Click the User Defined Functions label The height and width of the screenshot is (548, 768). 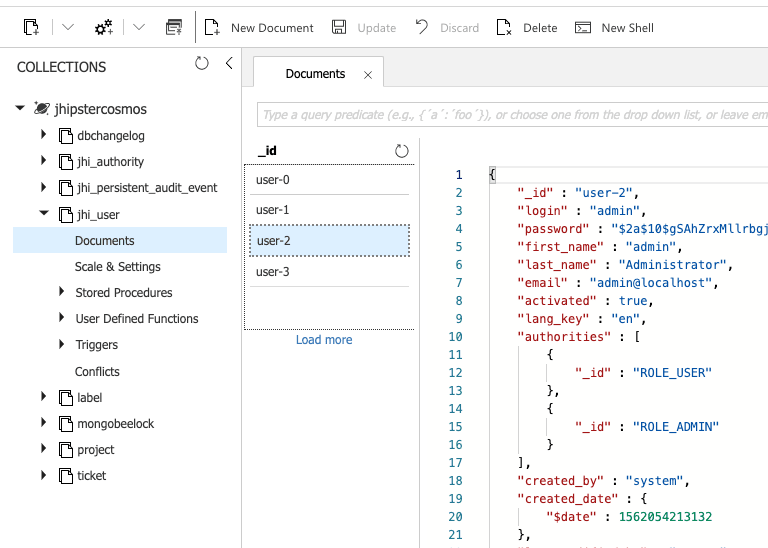pos(137,318)
